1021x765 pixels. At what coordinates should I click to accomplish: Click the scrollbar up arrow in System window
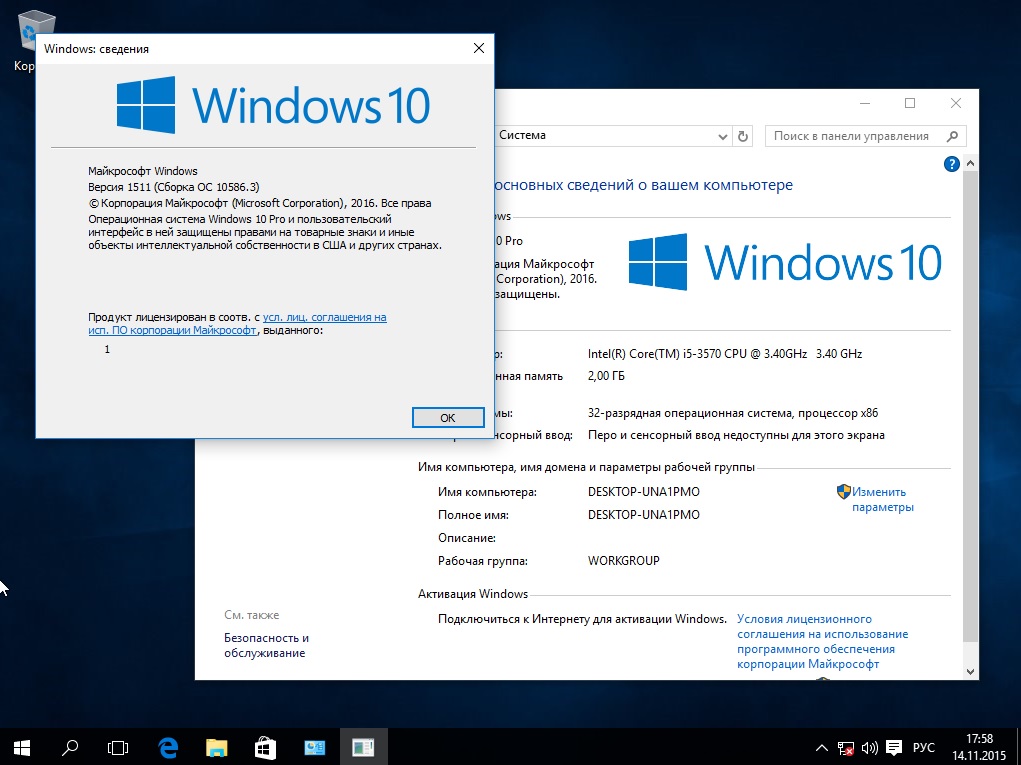tap(970, 163)
